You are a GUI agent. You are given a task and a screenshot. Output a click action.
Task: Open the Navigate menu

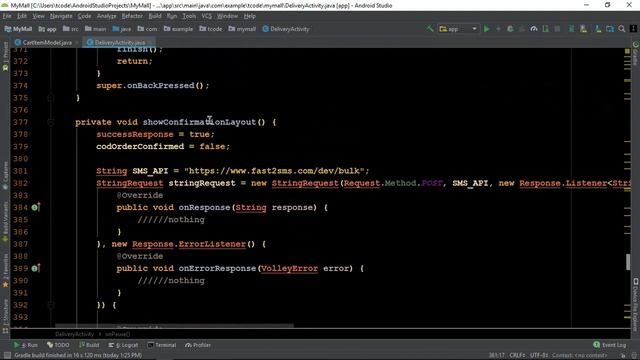61,16
